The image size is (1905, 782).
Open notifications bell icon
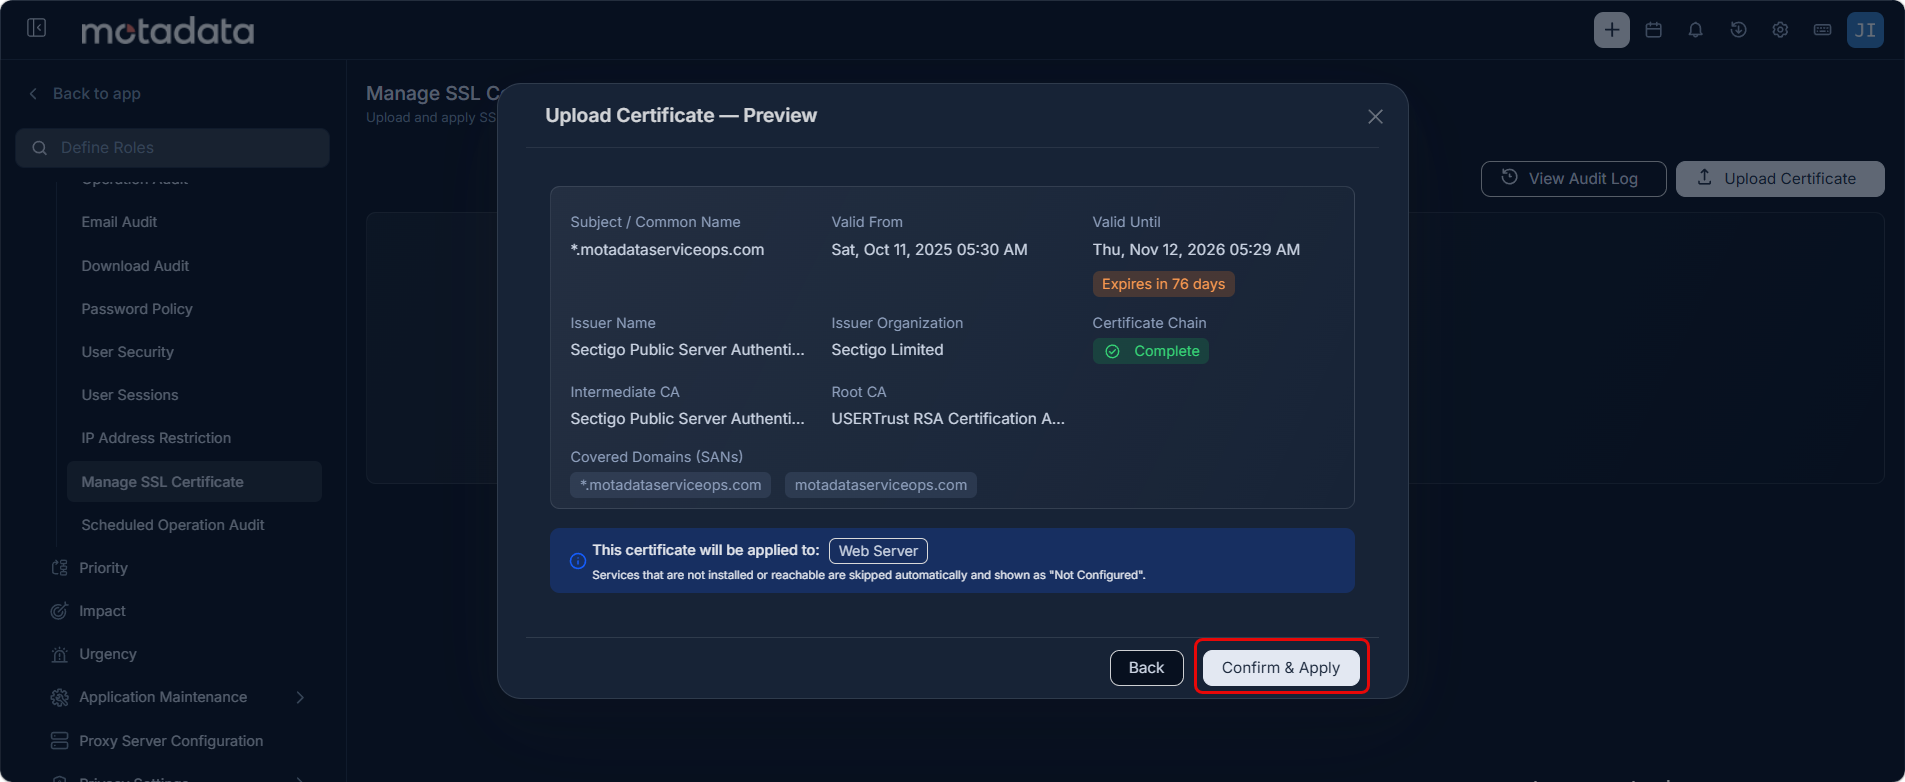pos(1696,30)
